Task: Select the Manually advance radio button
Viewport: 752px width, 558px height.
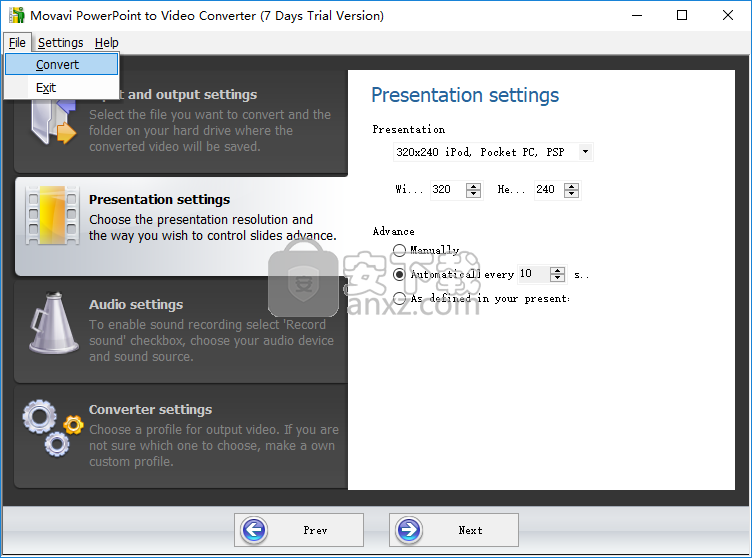Action: (399, 250)
